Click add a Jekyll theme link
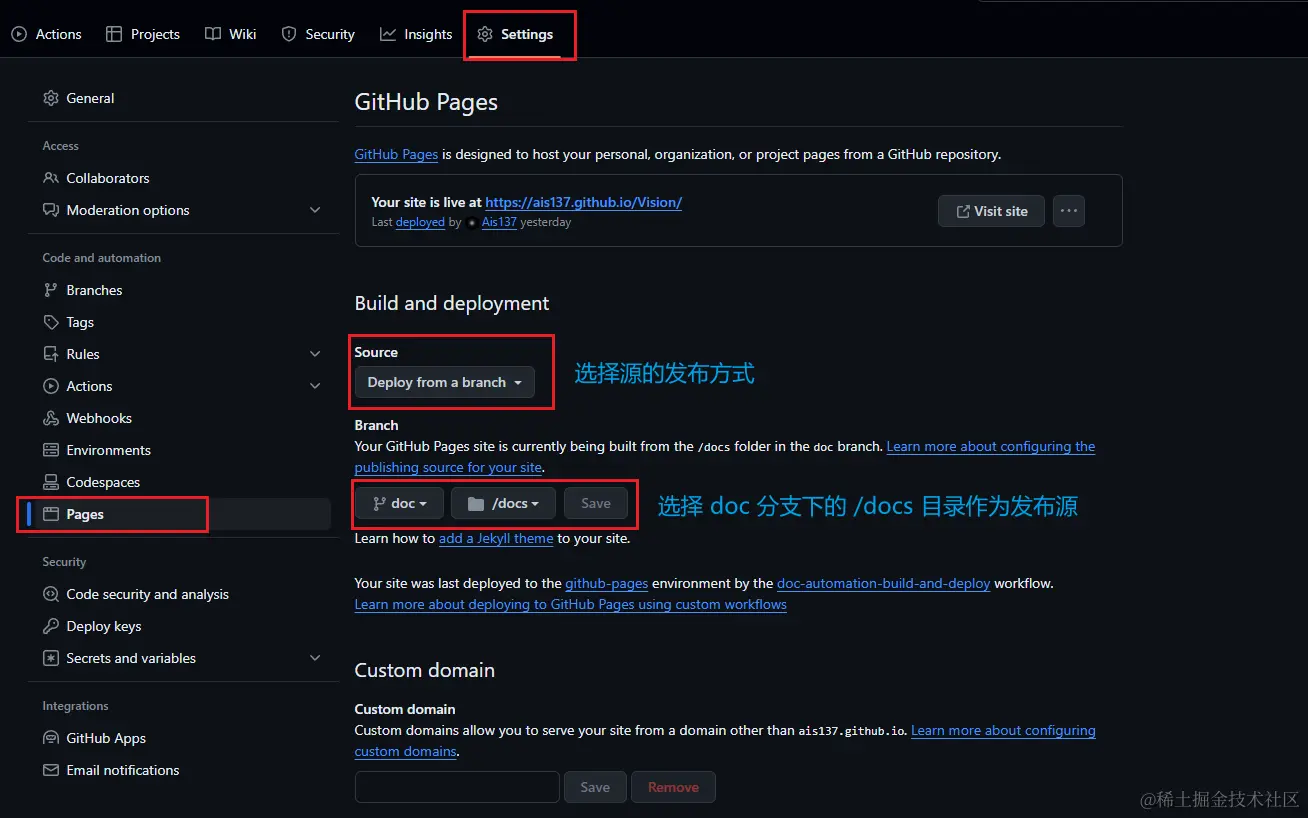1308x818 pixels. pos(496,538)
